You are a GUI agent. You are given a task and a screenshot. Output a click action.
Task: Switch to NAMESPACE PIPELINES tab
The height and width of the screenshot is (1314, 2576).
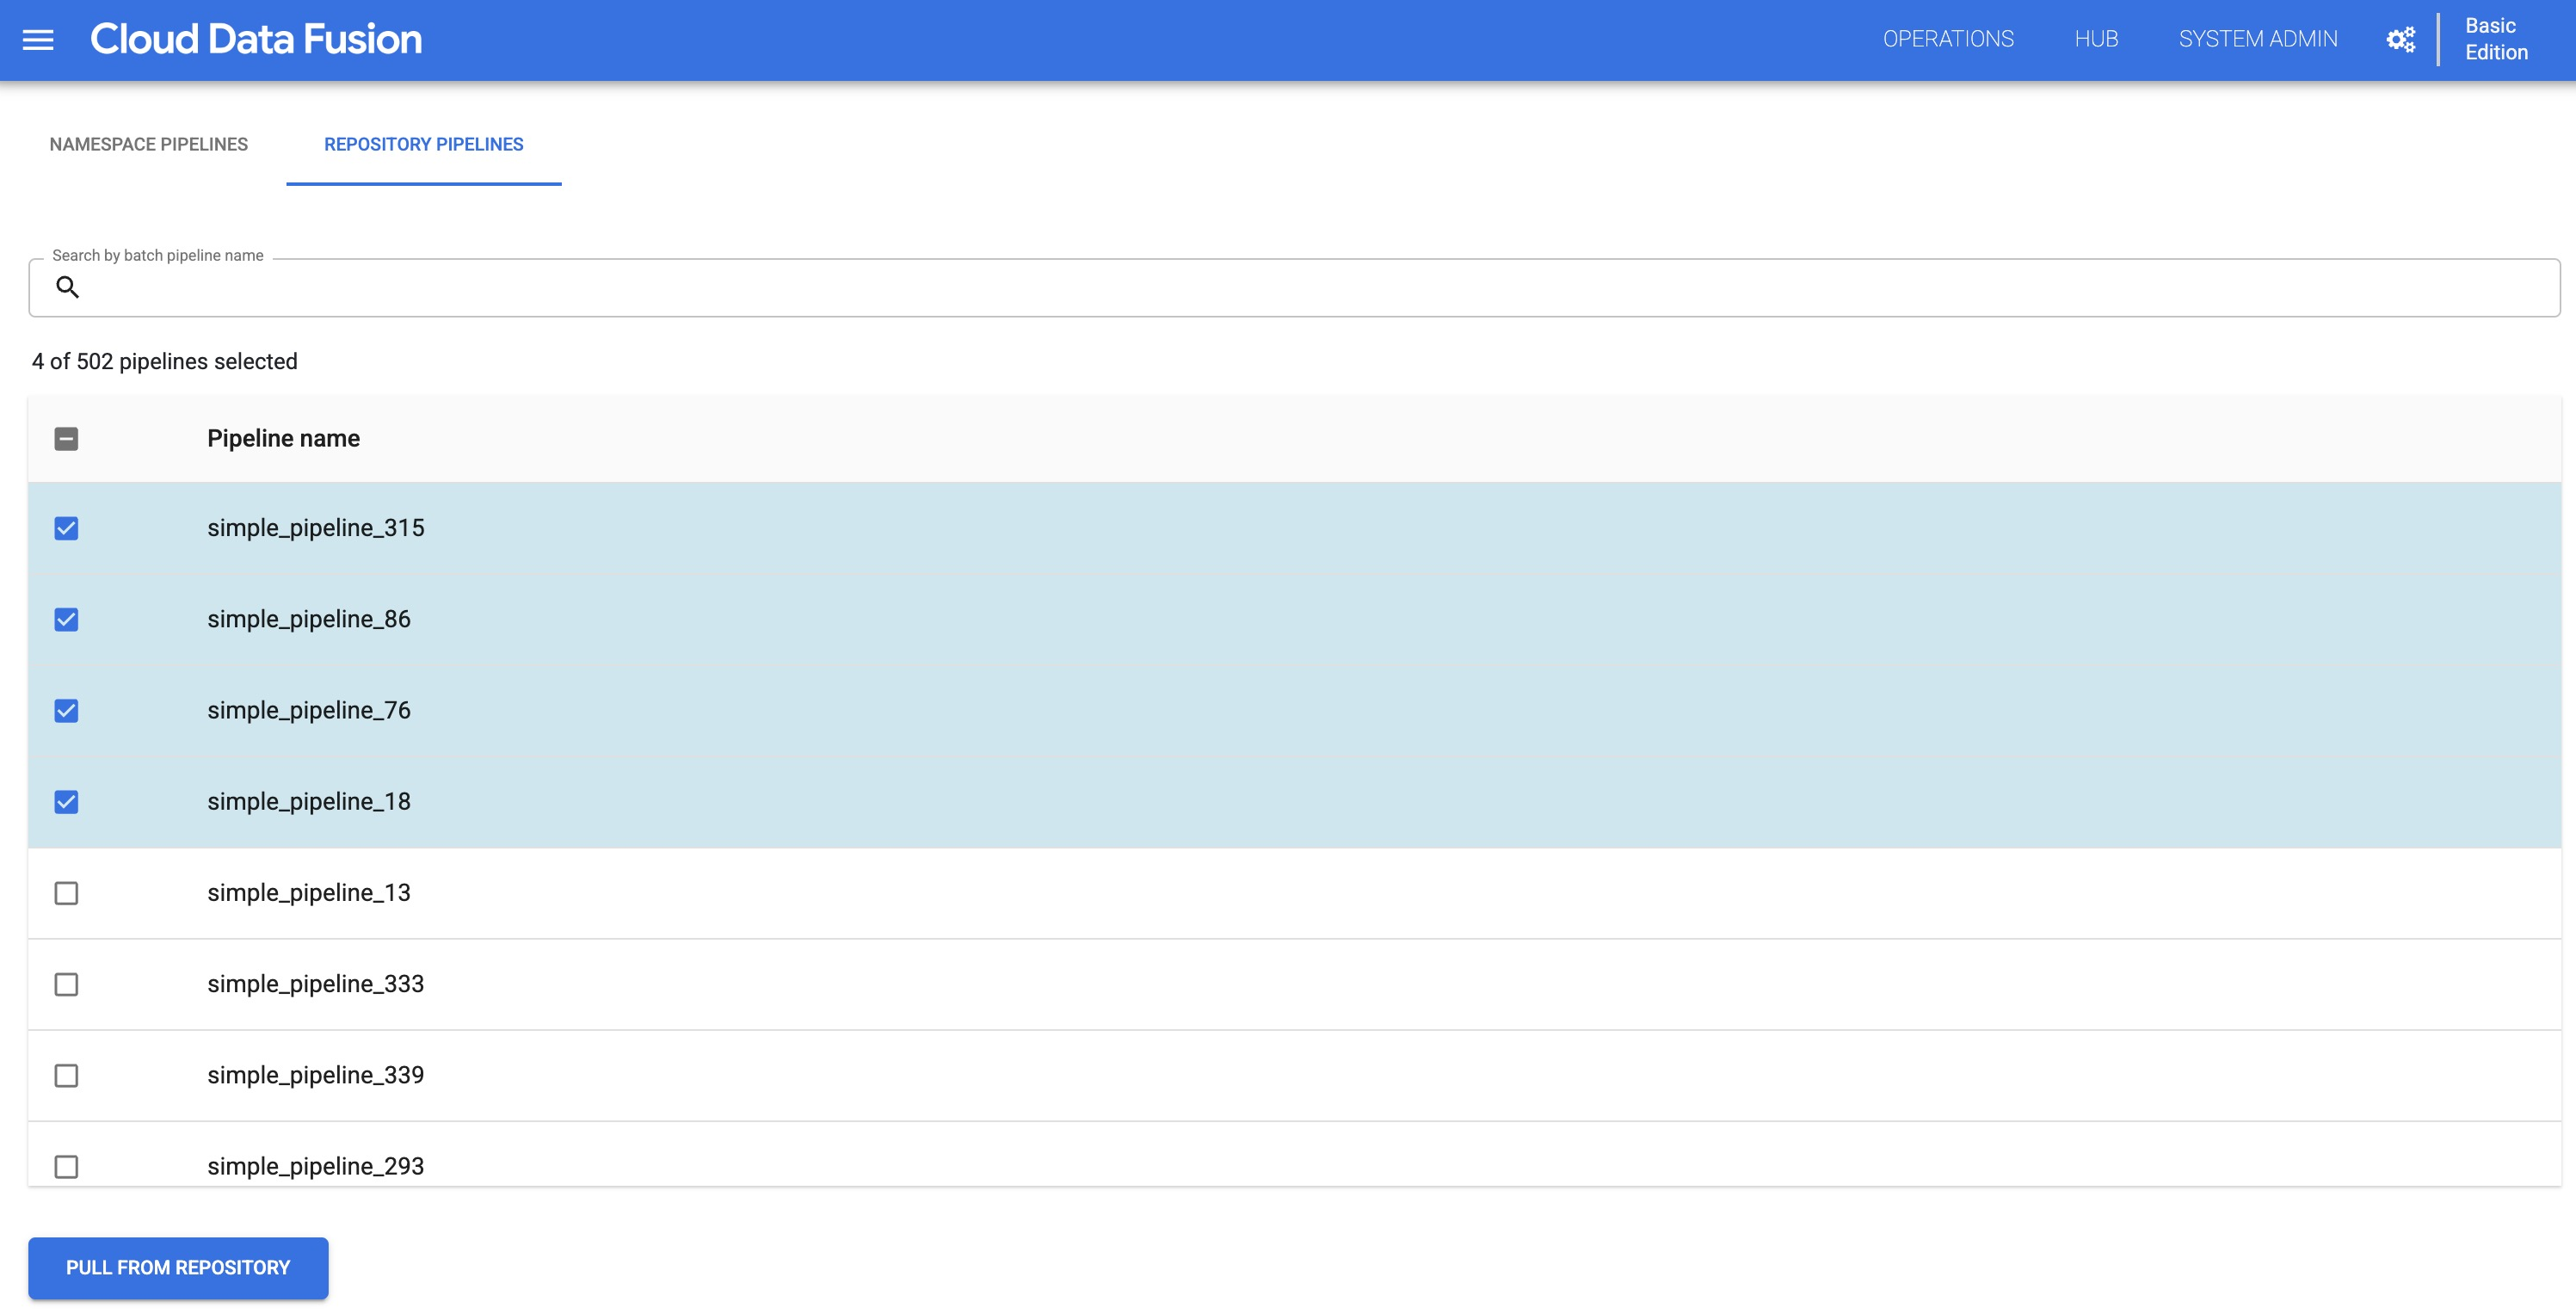[149, 143]
